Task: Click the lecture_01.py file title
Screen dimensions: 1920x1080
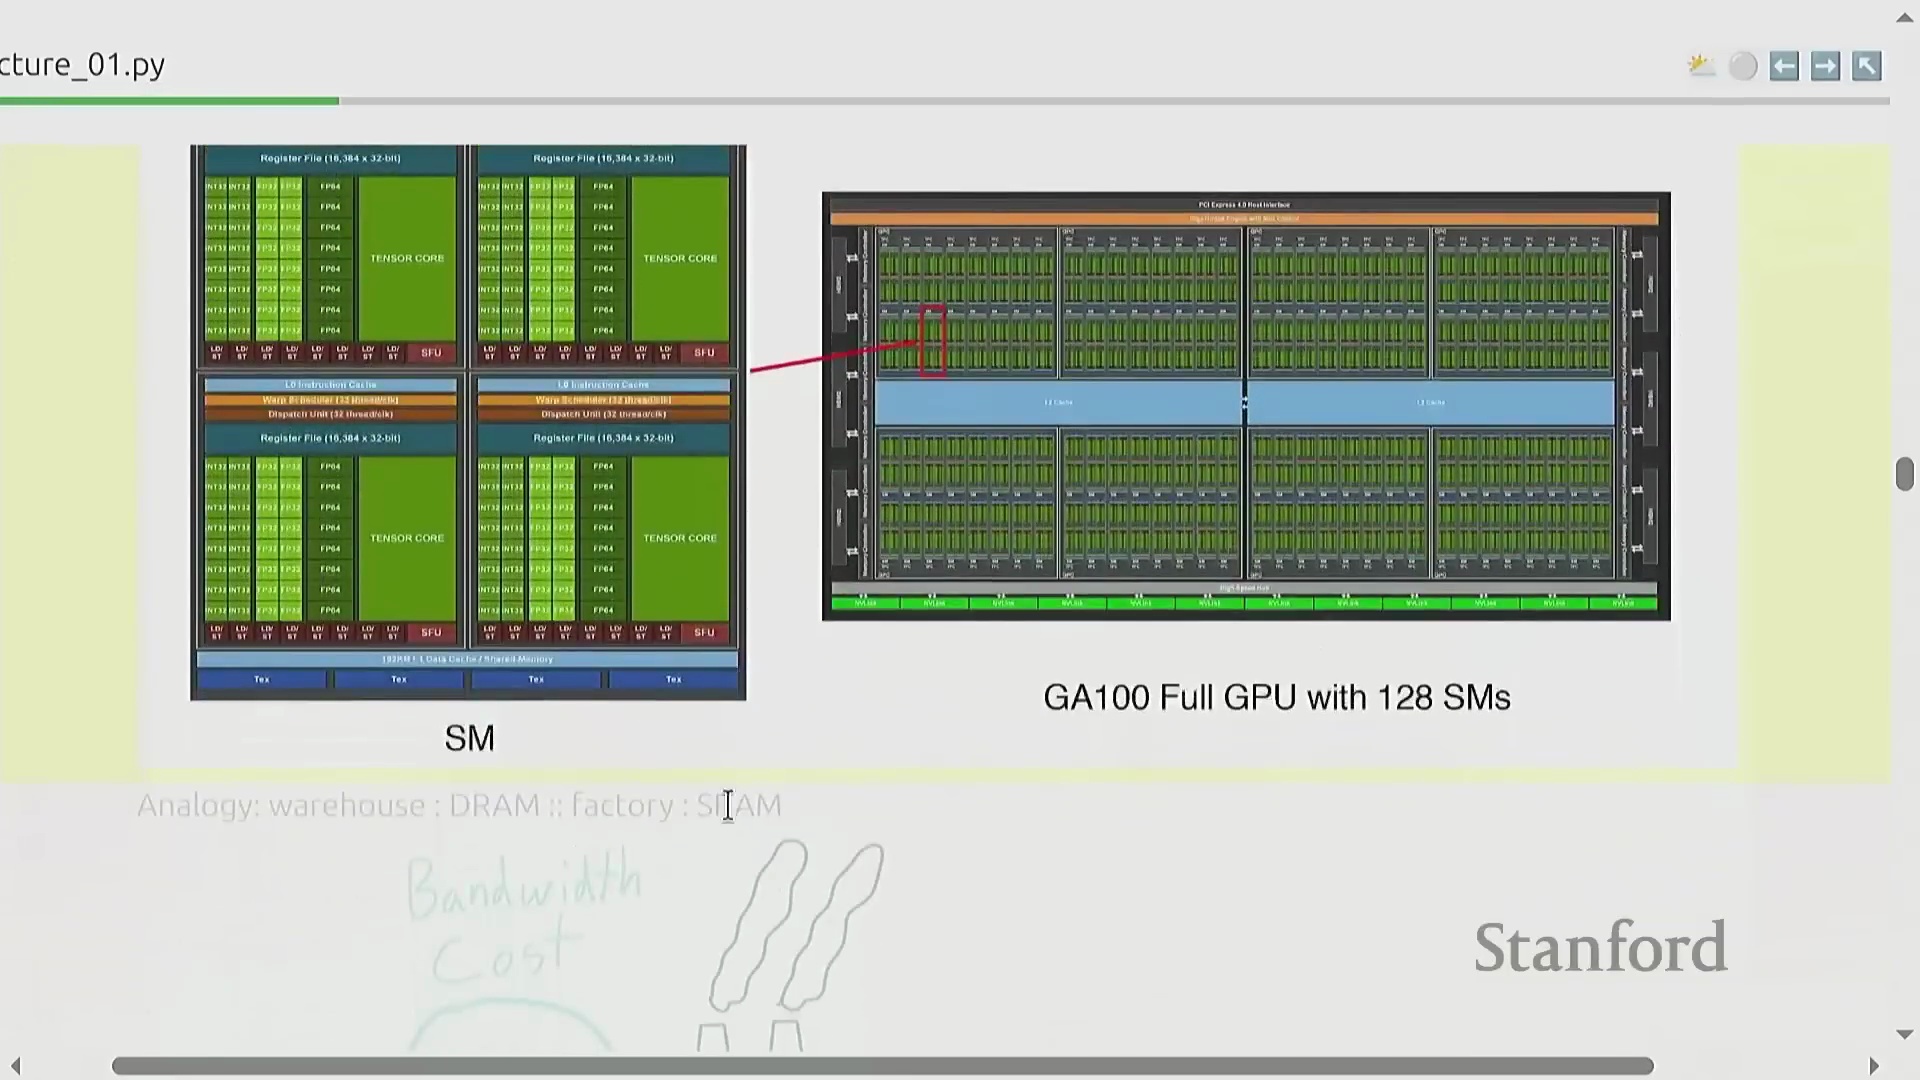Action: [82, 64]
